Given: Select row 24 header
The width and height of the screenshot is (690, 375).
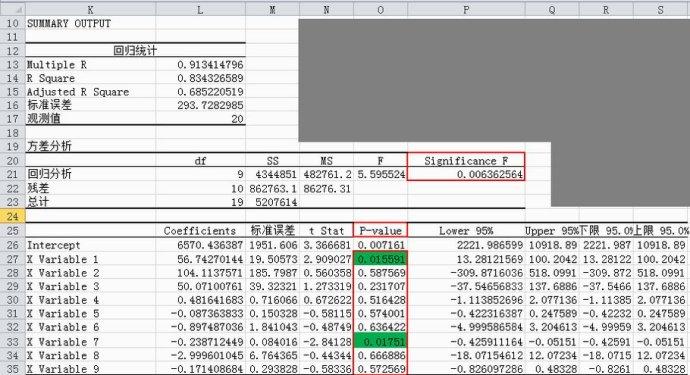Looking at the screenshot, I should click(13, 216).
